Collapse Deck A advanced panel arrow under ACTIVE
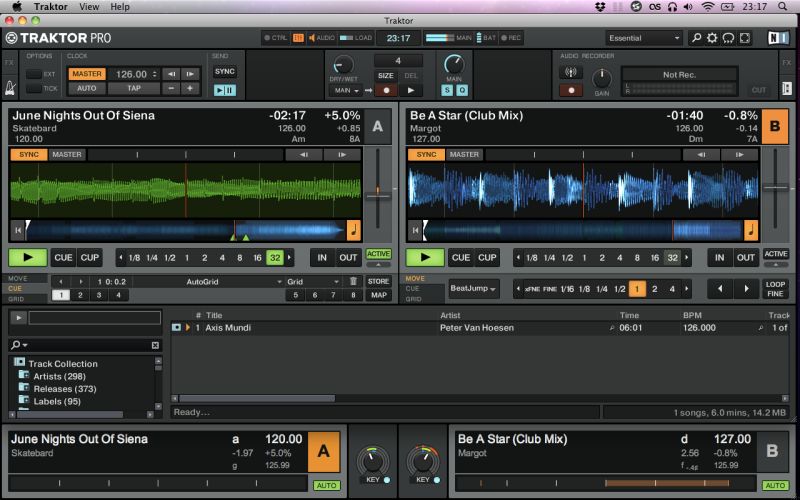Viewport: 800px width, 500px height. [x=378, y=265]
